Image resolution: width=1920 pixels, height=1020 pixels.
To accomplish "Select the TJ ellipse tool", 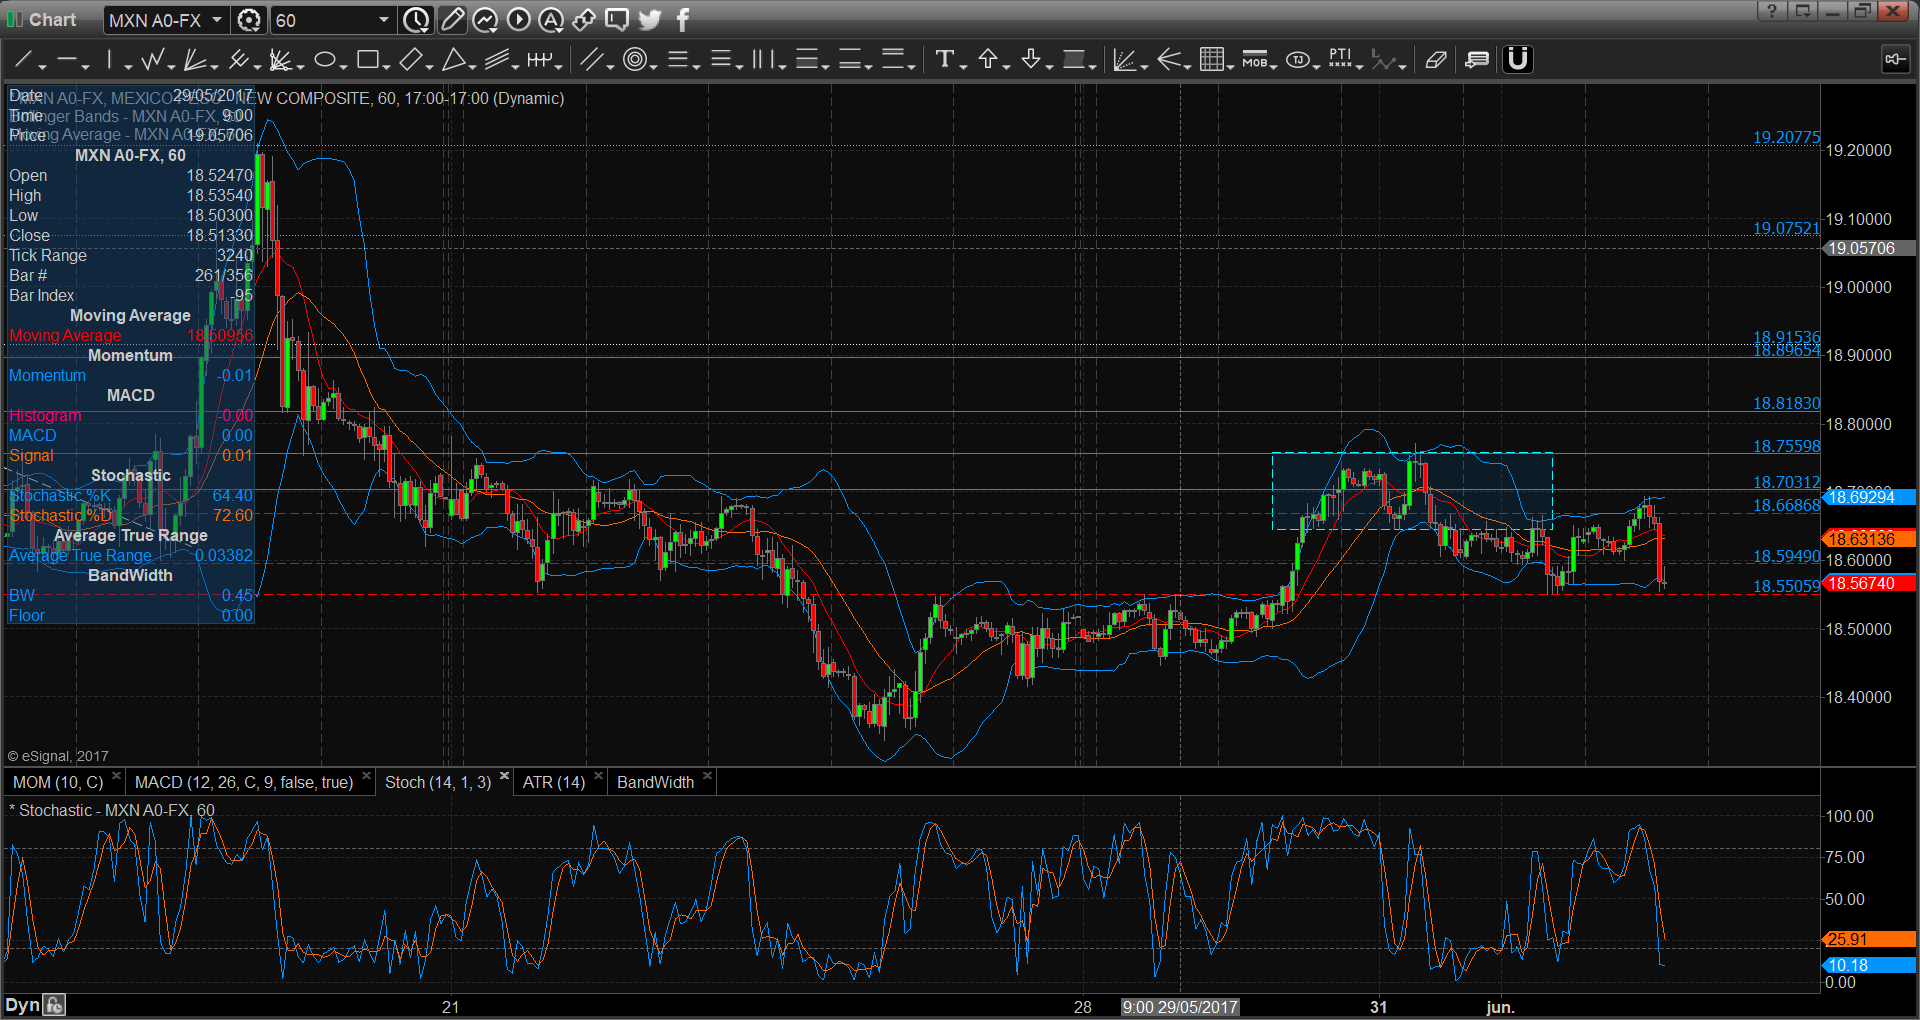I will click(x=1298, y=60).
